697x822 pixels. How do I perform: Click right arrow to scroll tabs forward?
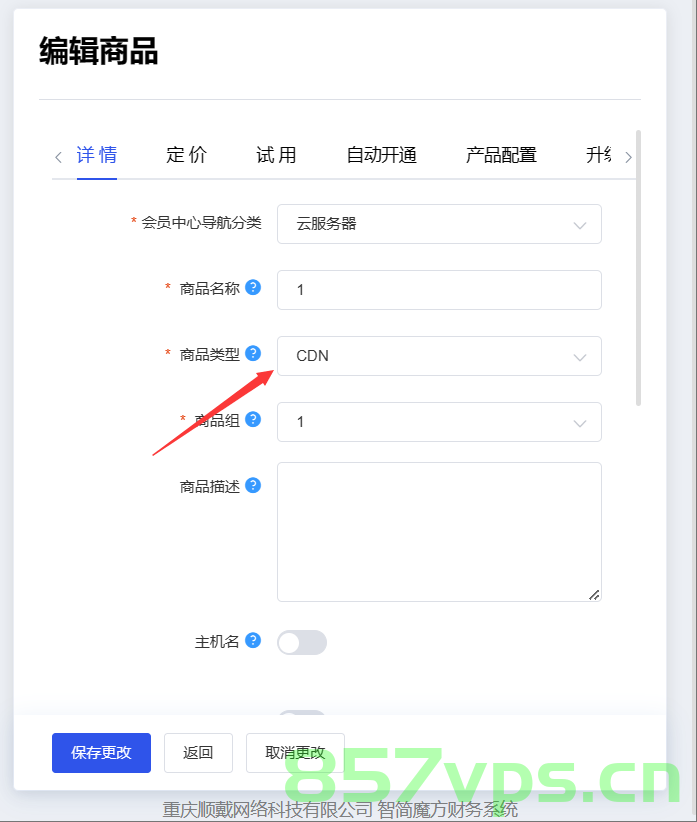(628, 157)
